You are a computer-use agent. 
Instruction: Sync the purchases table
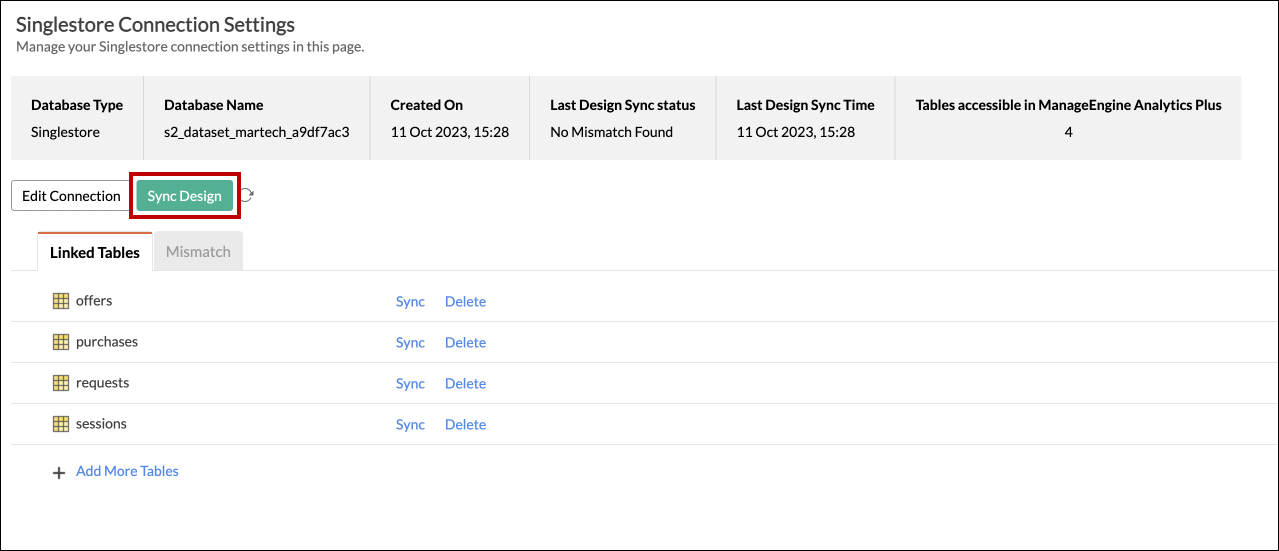coord(410,342)
